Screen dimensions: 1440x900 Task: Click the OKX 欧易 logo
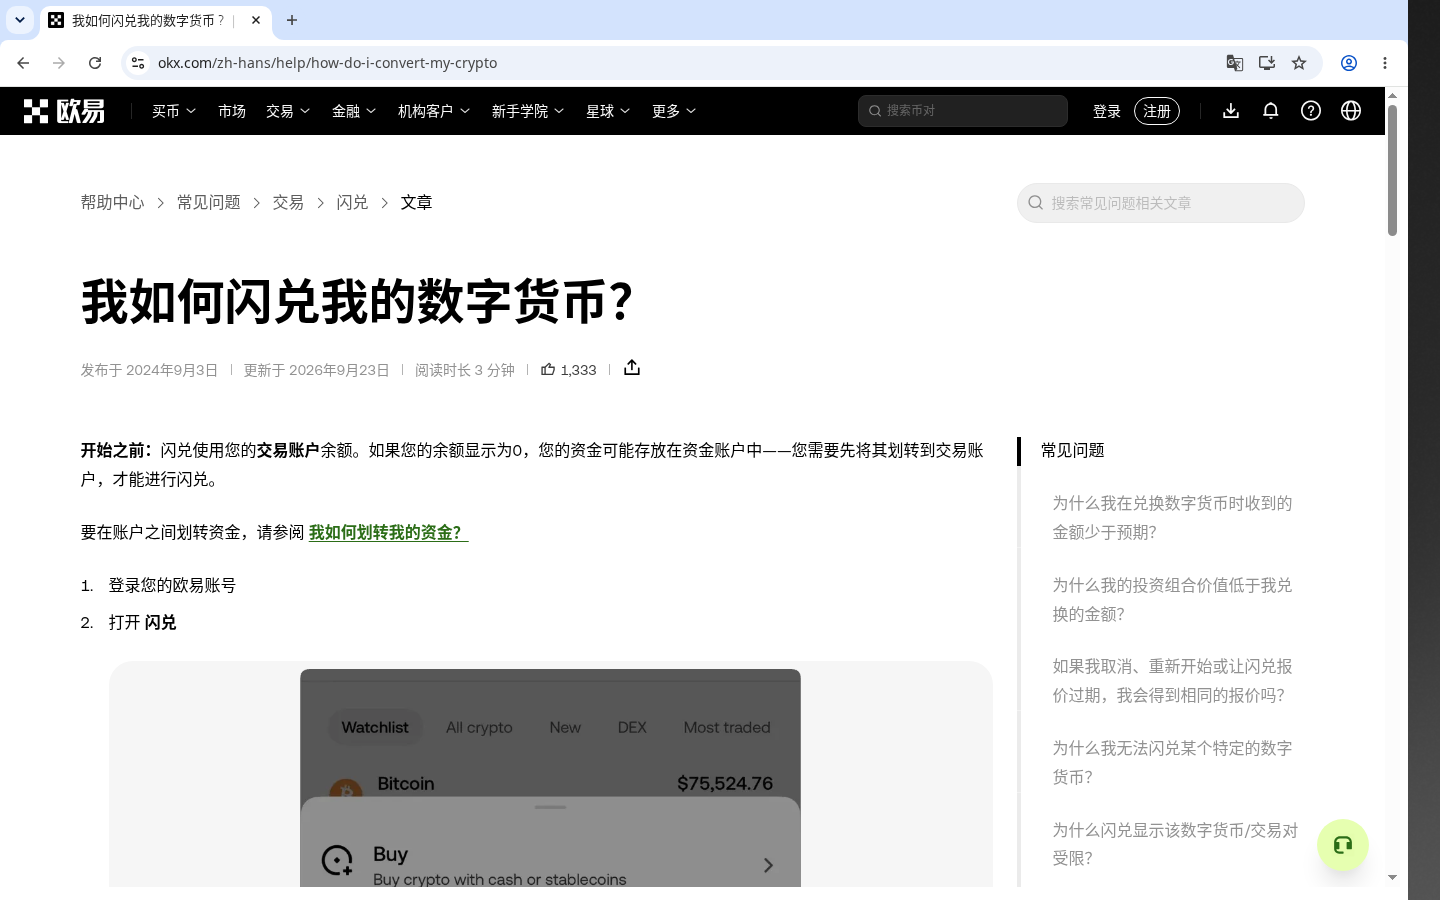tap(64, 111)
